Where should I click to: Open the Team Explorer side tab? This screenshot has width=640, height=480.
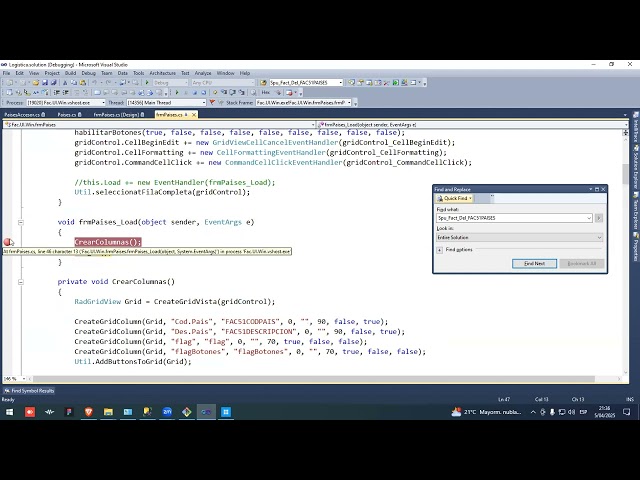636,211
